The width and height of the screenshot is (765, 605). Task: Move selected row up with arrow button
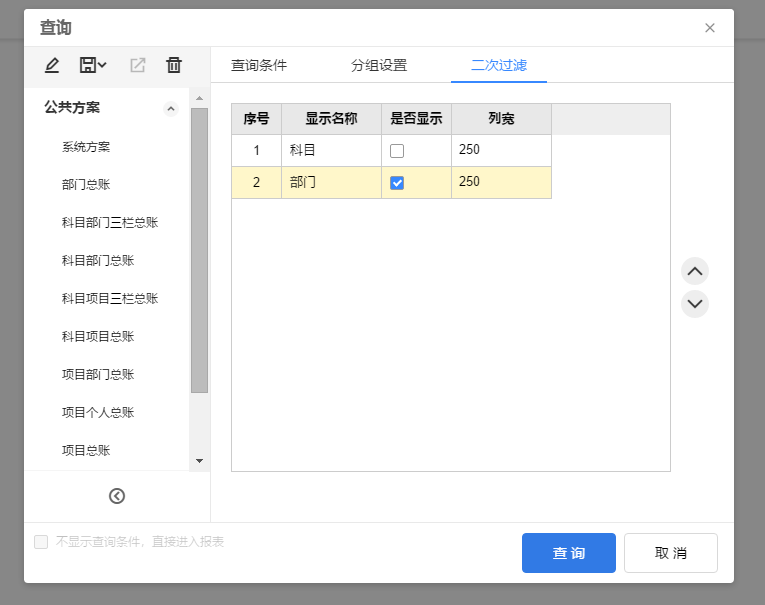(695, 271)
